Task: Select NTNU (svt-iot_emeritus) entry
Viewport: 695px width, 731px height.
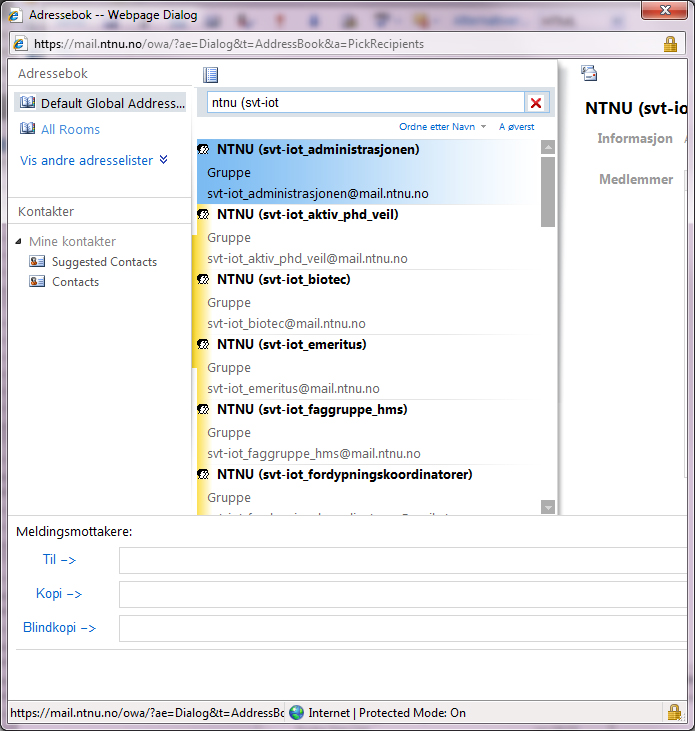Action: (x=368, y=367)
